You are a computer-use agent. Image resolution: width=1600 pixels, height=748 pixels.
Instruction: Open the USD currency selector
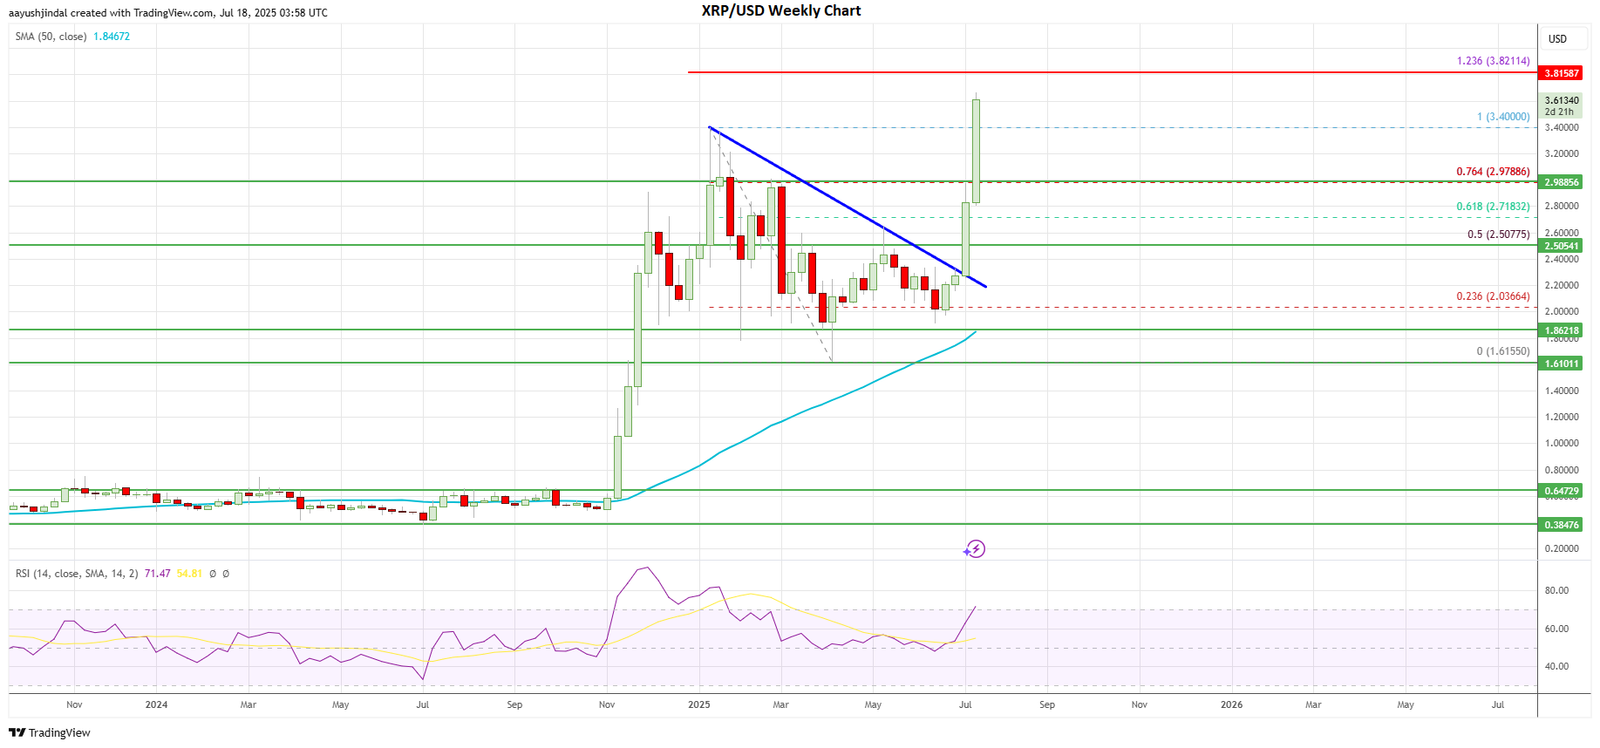point(1557,39)
